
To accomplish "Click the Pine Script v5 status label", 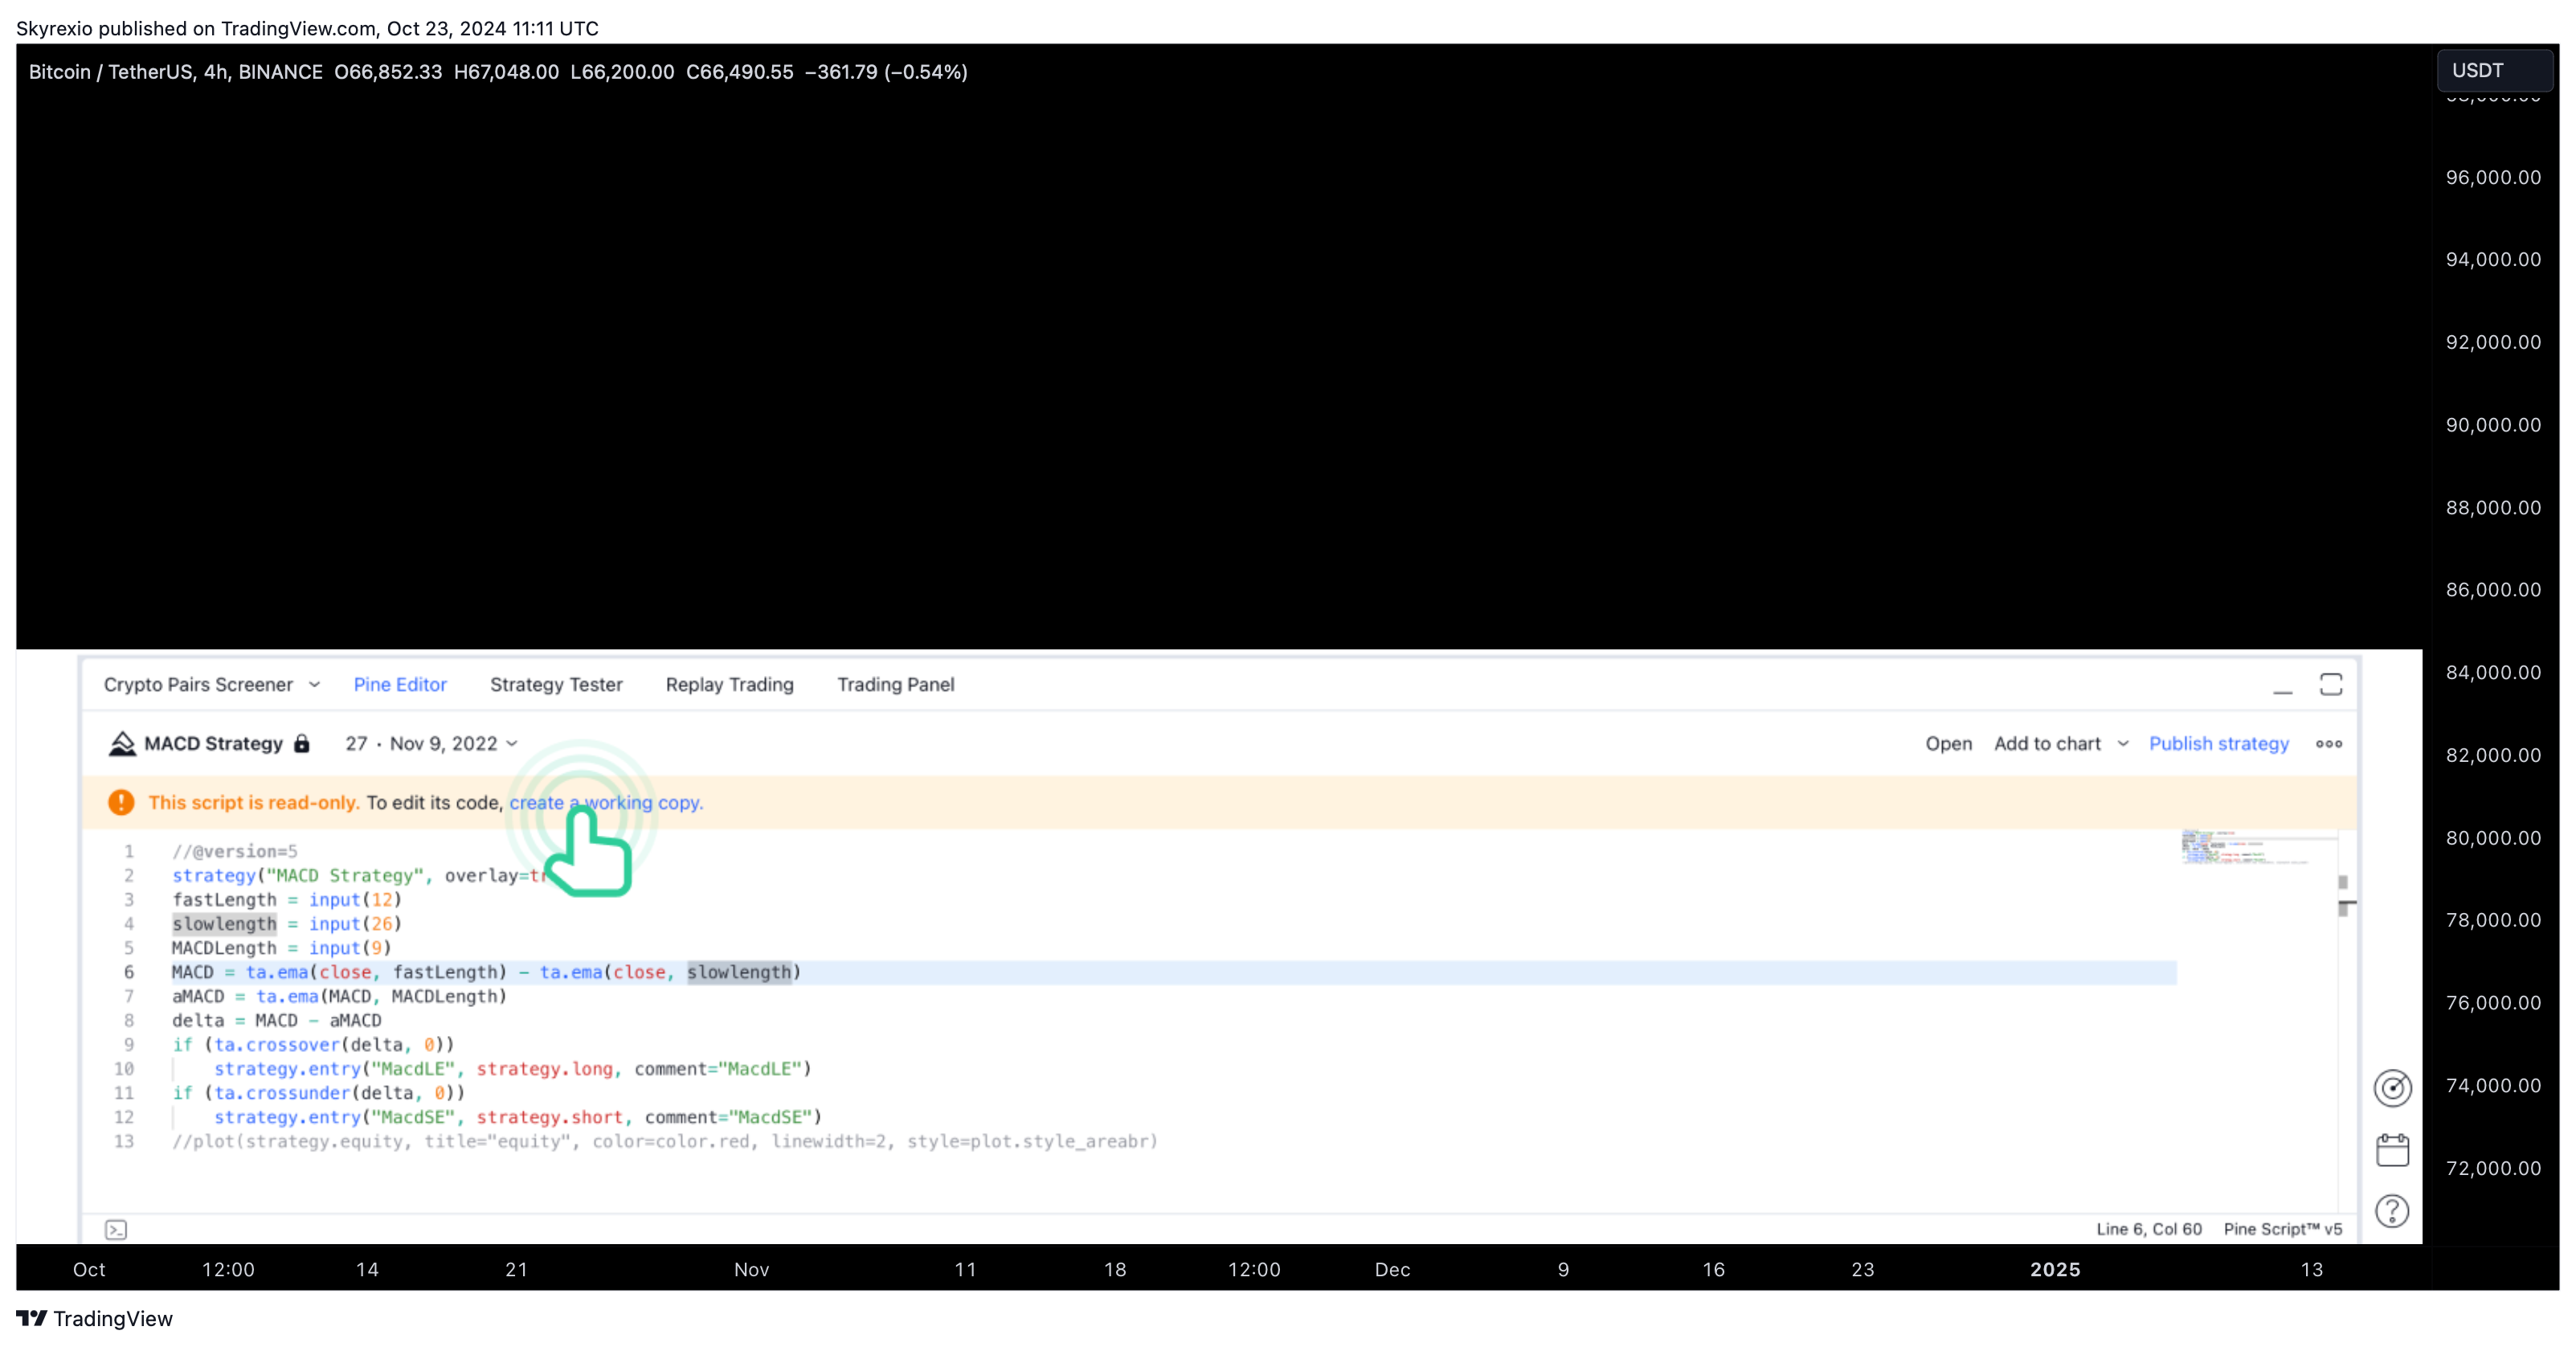I will click(x=2282, y=1230).
